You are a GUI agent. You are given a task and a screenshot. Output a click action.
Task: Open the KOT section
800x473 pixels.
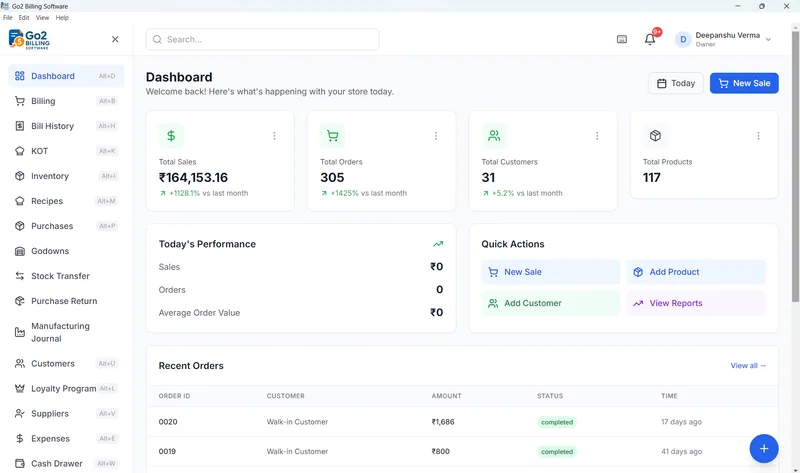click(66, 151)
